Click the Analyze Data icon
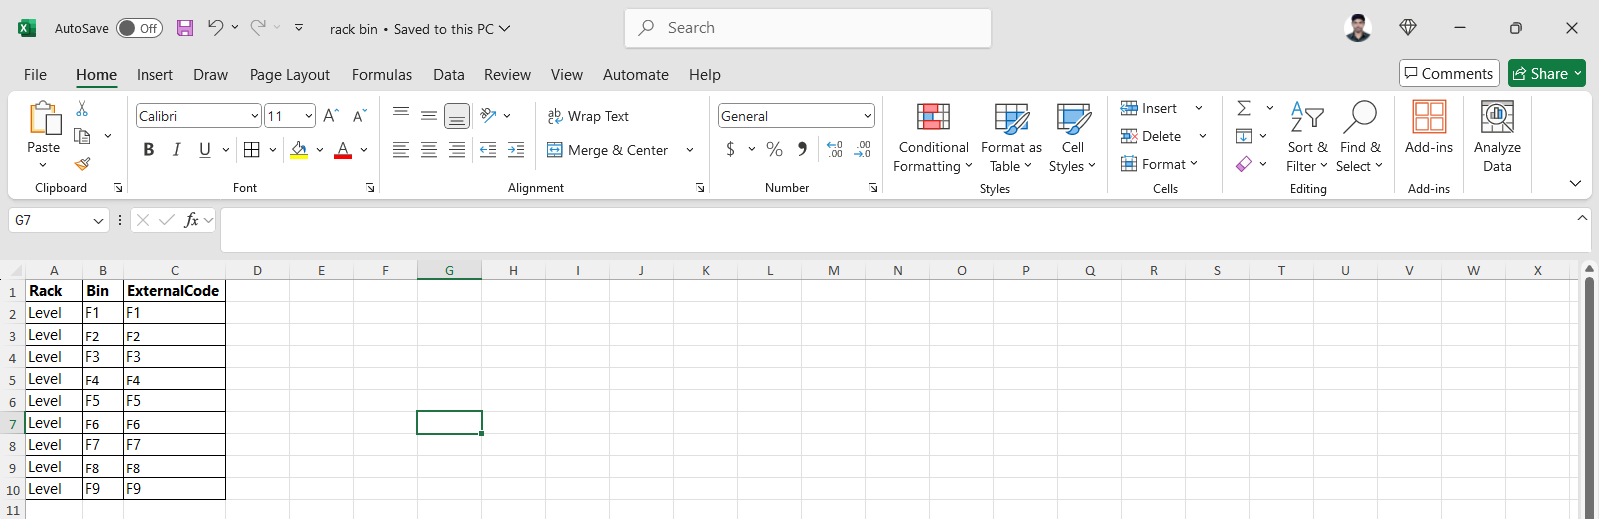Image resolution: width=1599 pixels, height=519 pixels. coord(1496,118)
